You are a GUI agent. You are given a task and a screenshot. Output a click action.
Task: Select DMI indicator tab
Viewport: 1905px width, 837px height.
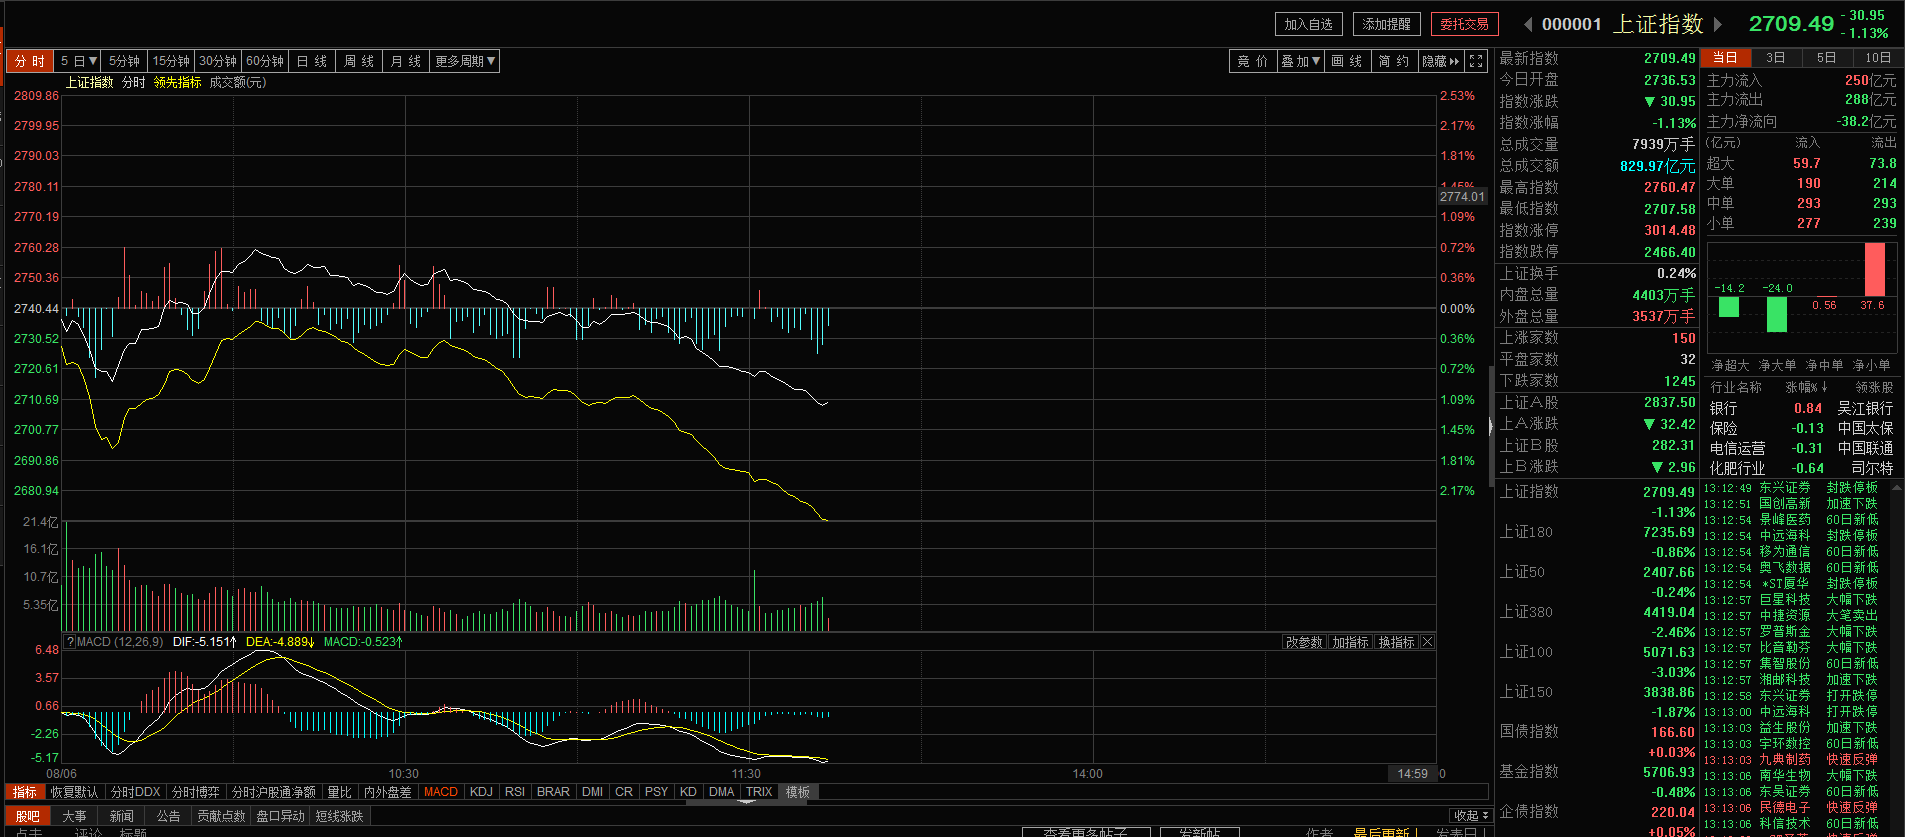[x=592, y=792]
